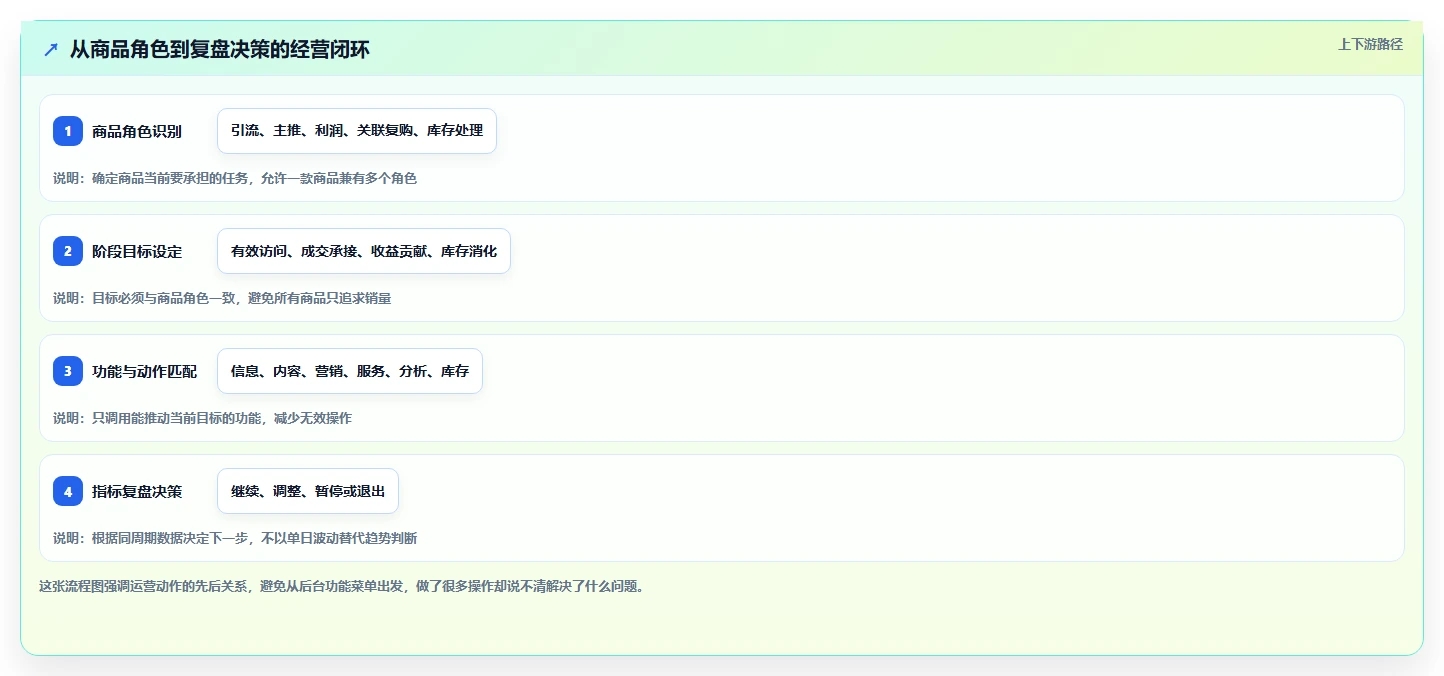Viewport: 1444px width, 676px height.
Task: Click the step 4 number badge
Action: click(68, 491)
